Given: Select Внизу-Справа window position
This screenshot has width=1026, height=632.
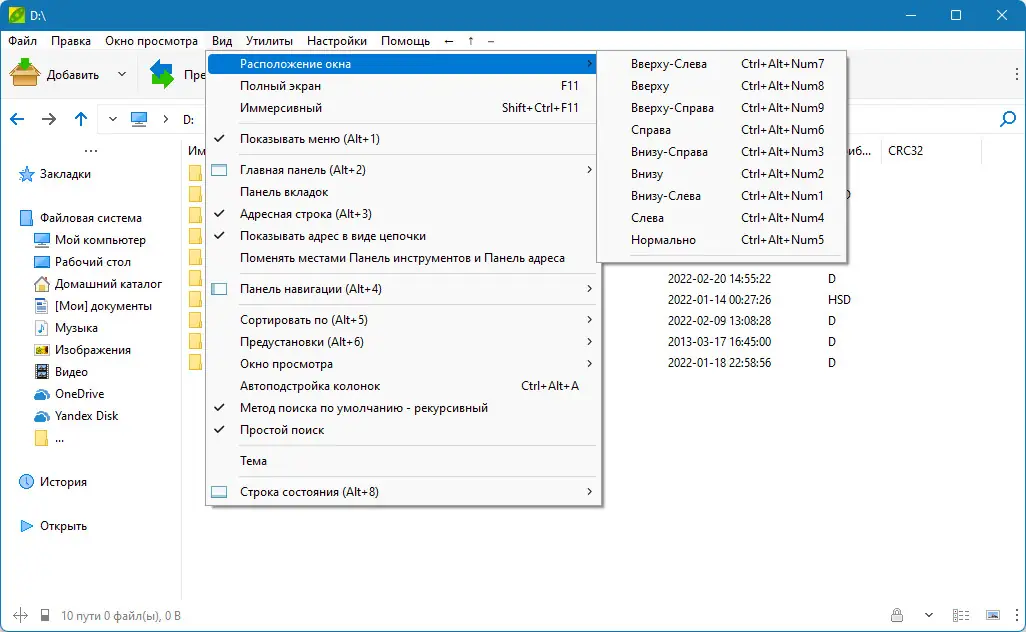Looking at the screenshot, I should coord(722,152).
